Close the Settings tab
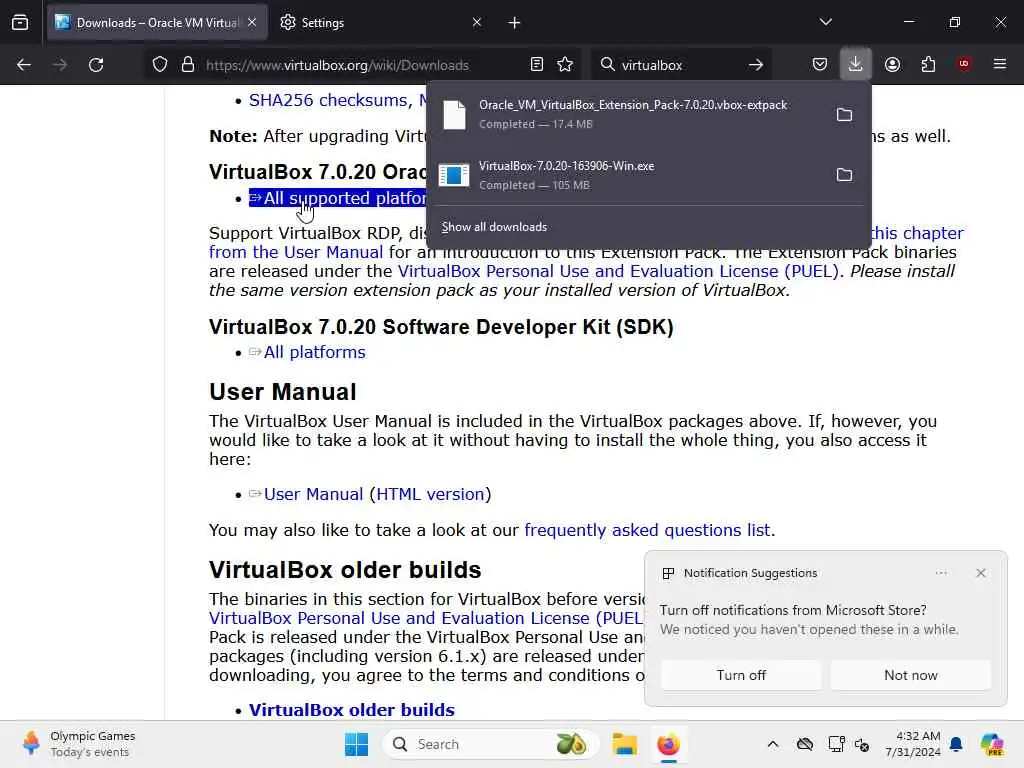Image resolution: width=1024 pixels, height=768 pixels. click(477, 22)
